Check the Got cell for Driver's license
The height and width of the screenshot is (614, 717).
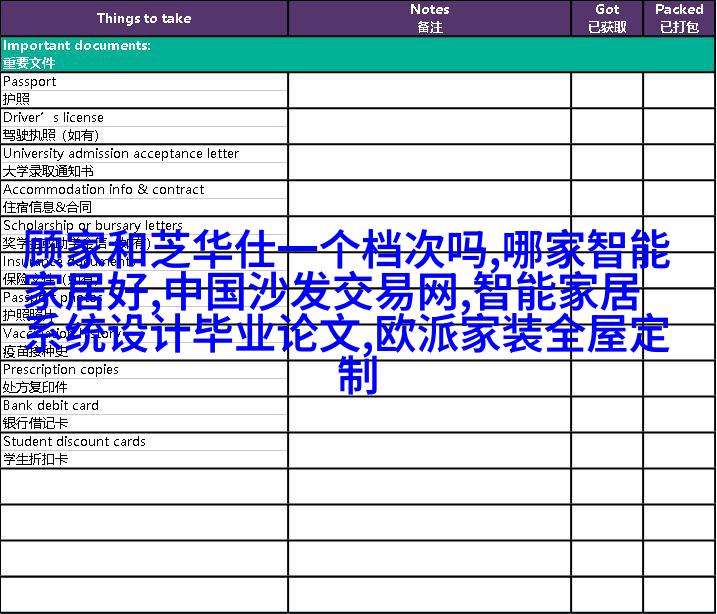point(607,126)
